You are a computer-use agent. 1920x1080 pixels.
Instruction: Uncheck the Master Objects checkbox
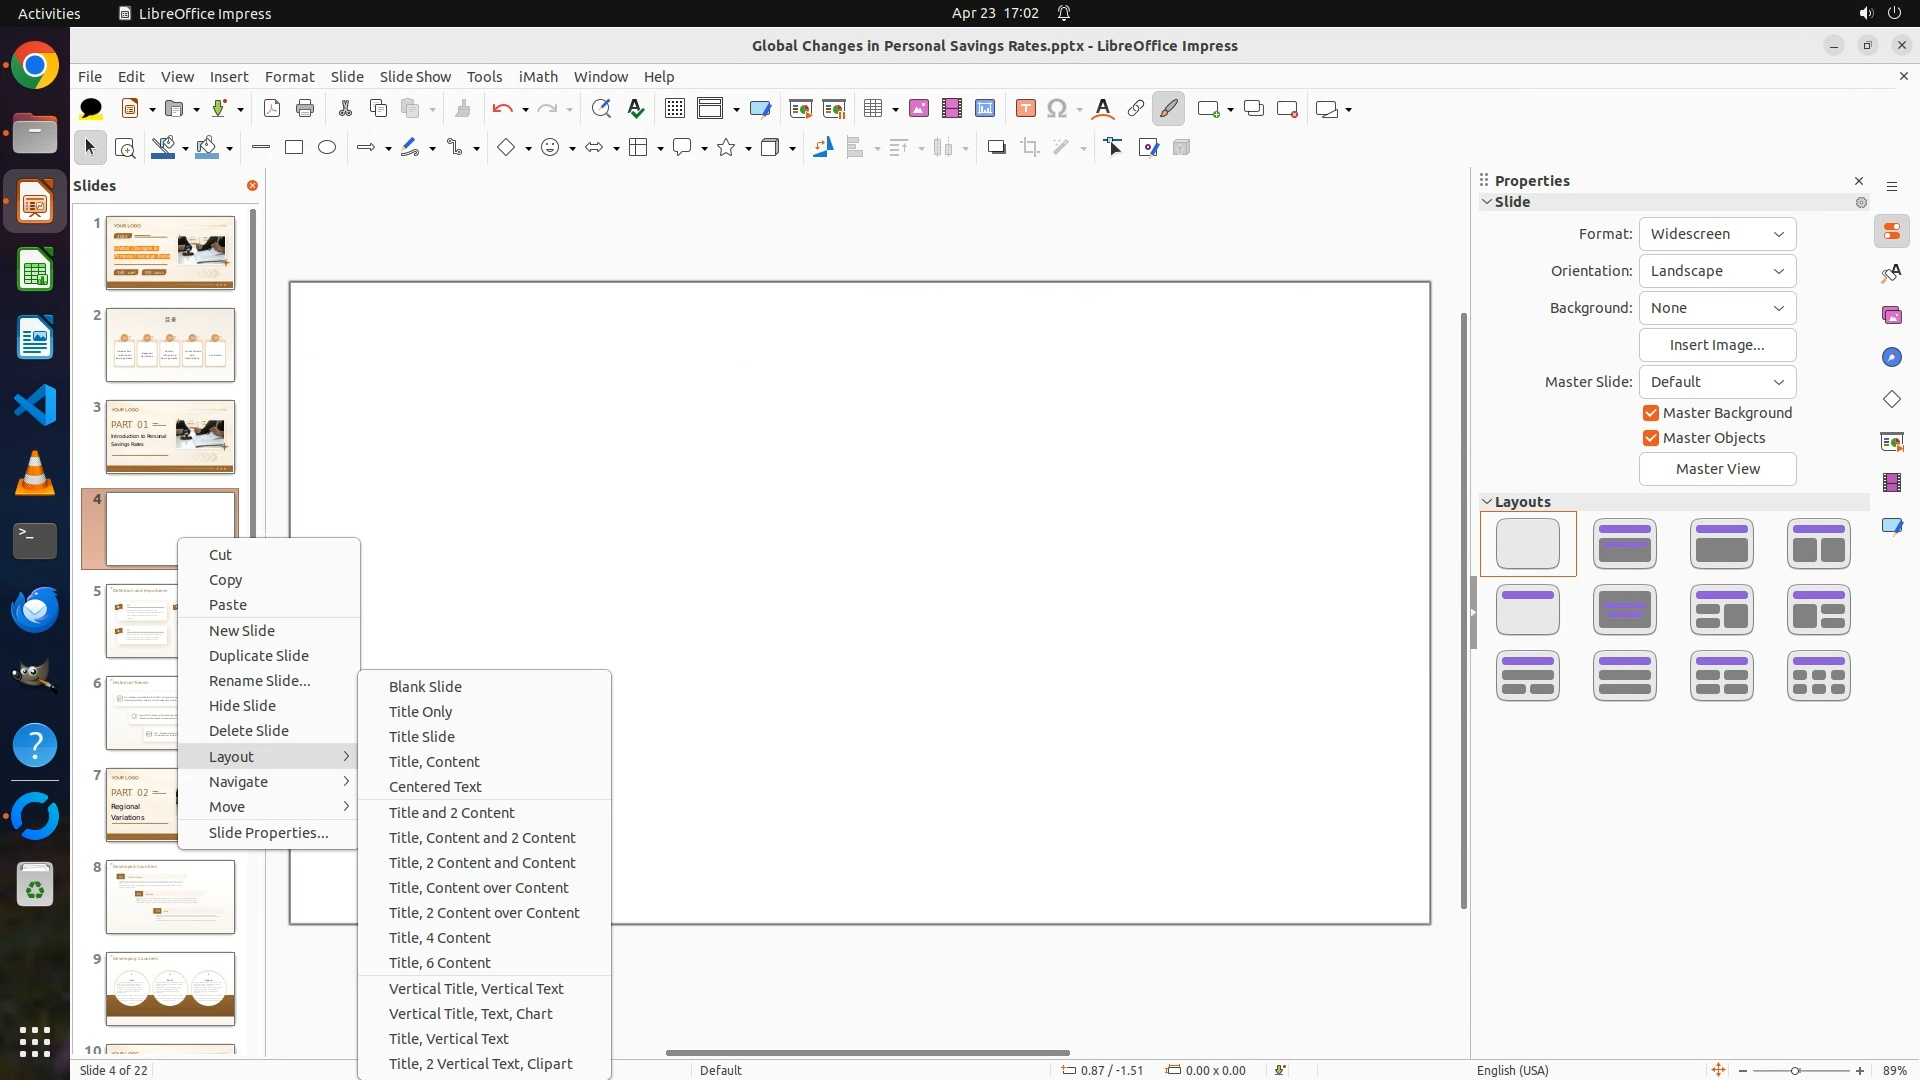[1651, 438]
